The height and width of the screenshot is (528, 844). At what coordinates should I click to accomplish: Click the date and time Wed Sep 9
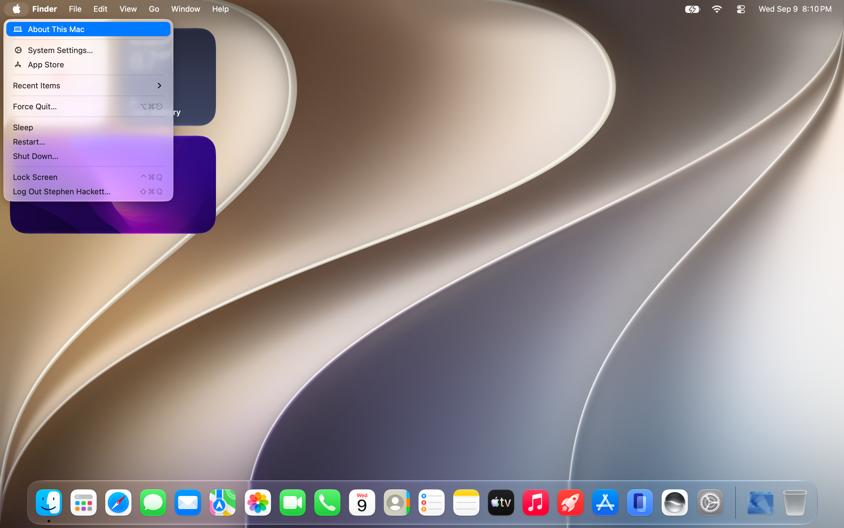click(794, 9)
